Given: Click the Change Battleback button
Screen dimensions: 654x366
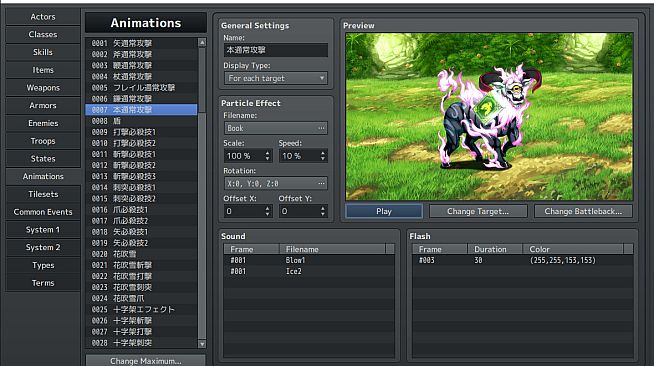Looking at the screenshot, I should [x=583, y=211].
